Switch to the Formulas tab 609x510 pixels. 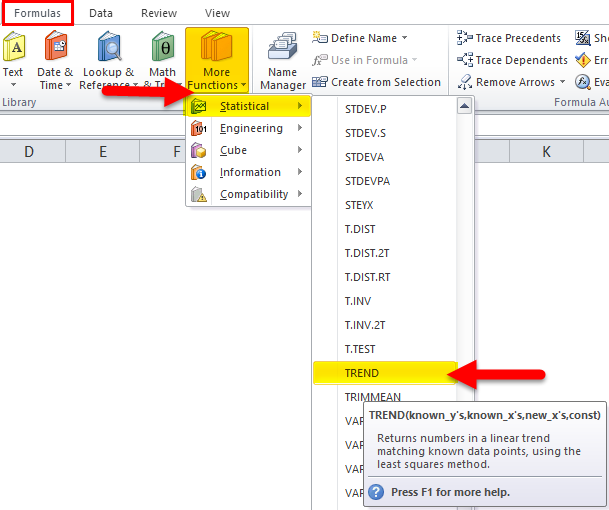(x=37, y=13)
